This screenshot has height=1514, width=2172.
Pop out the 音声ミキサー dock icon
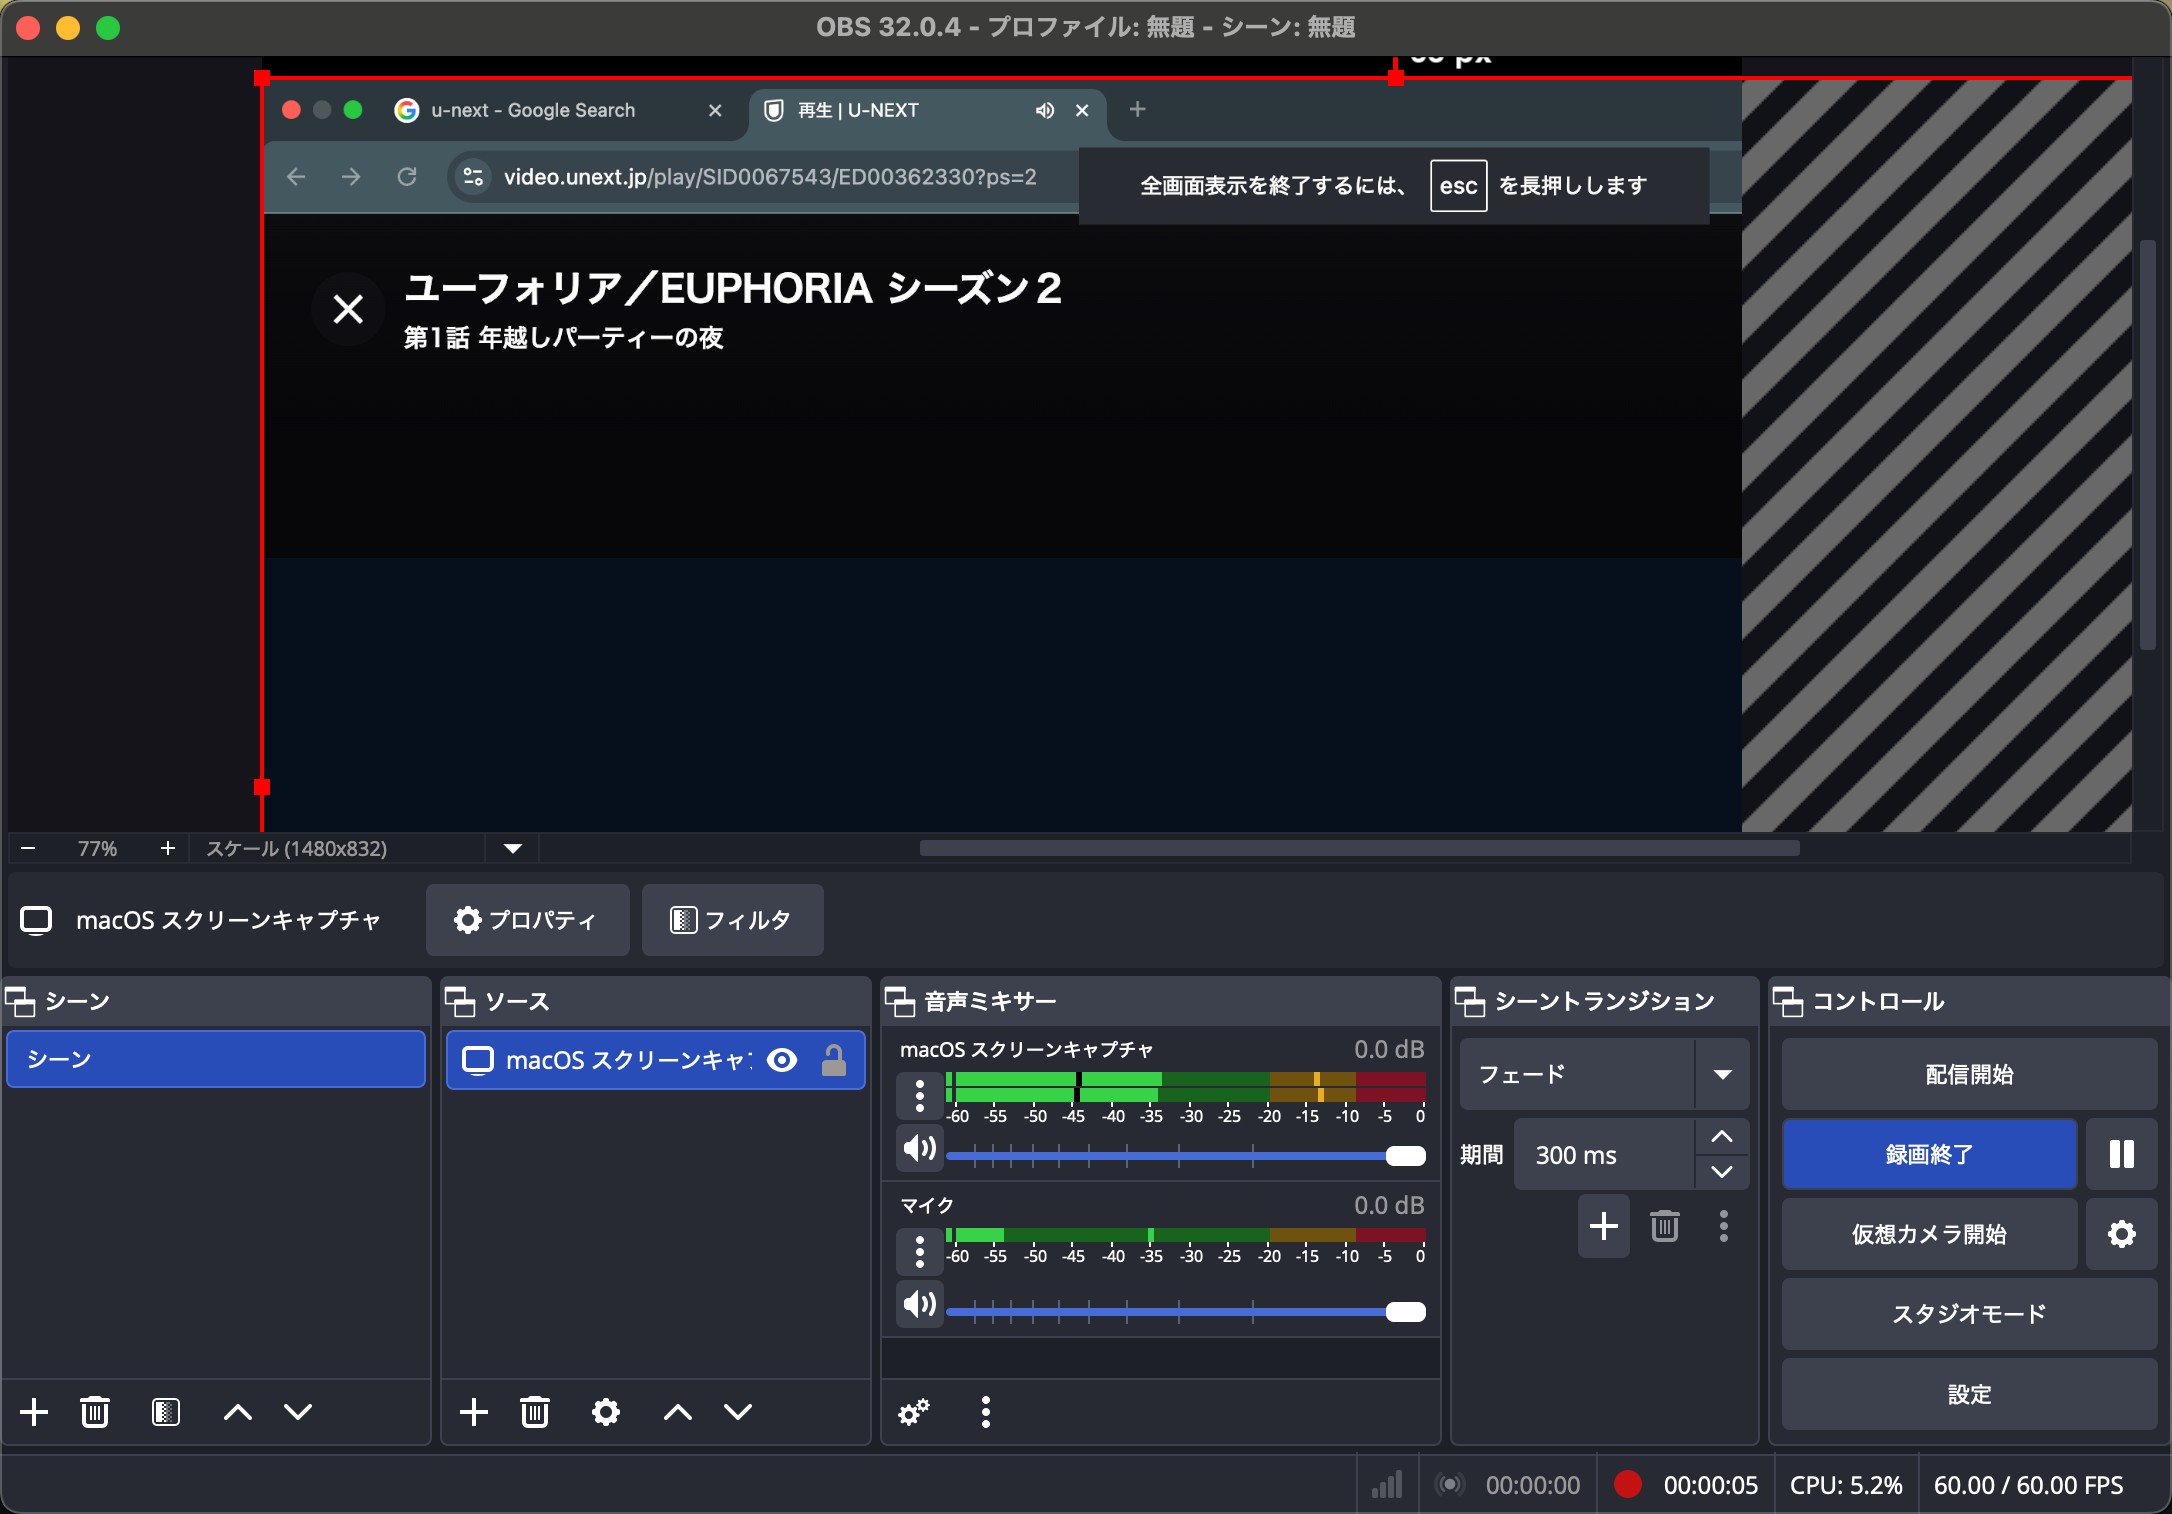pyautogui.click(x=900, y=1001)
